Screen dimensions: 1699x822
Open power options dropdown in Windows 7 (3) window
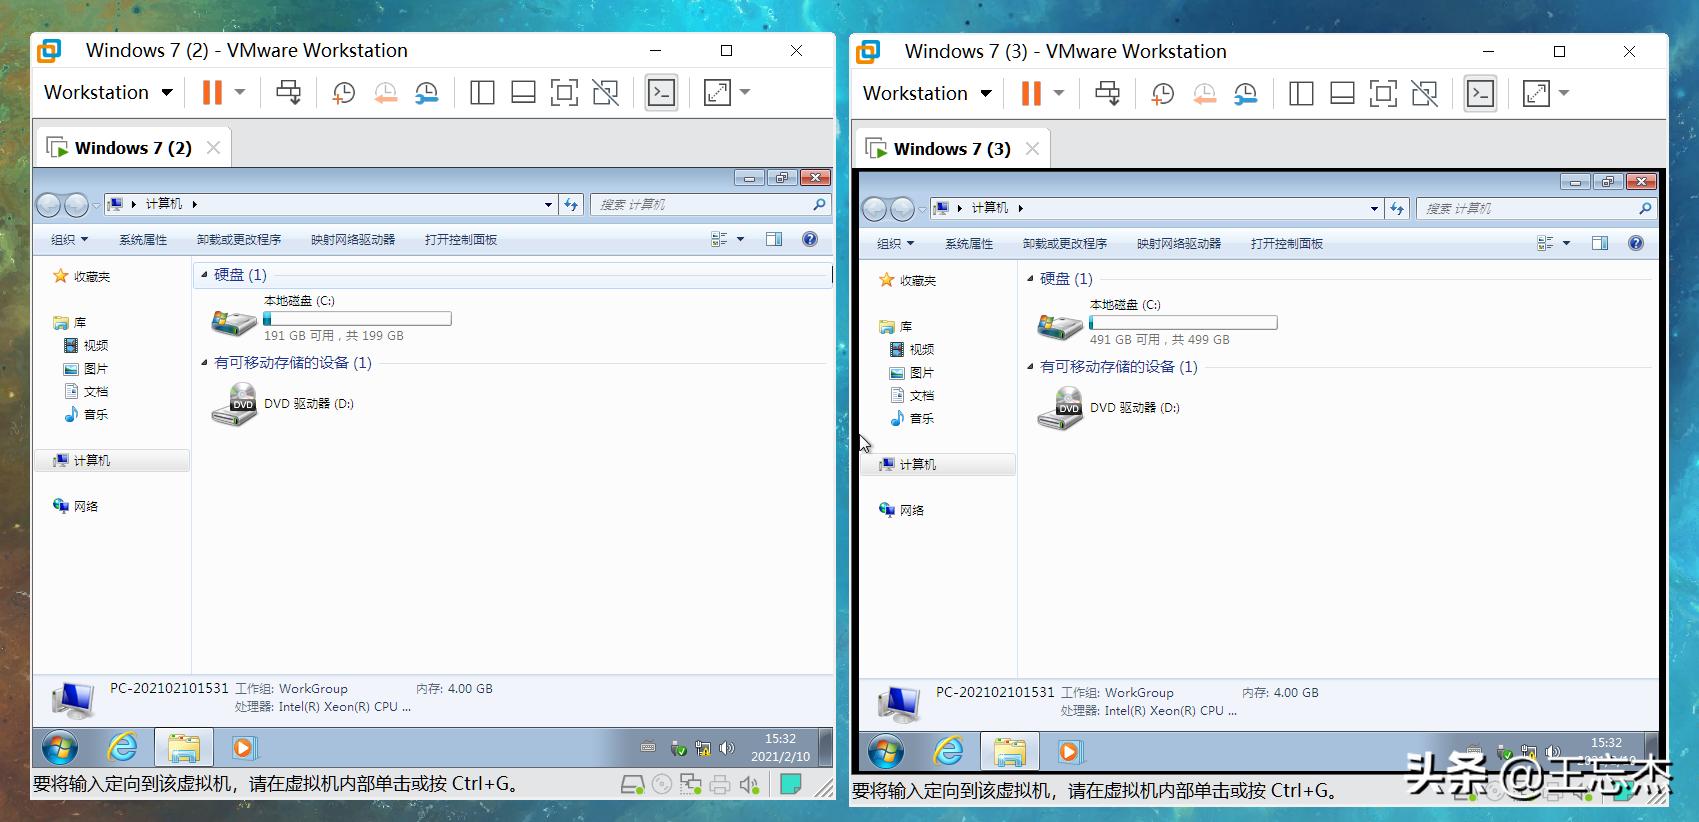pos(1059,94)
